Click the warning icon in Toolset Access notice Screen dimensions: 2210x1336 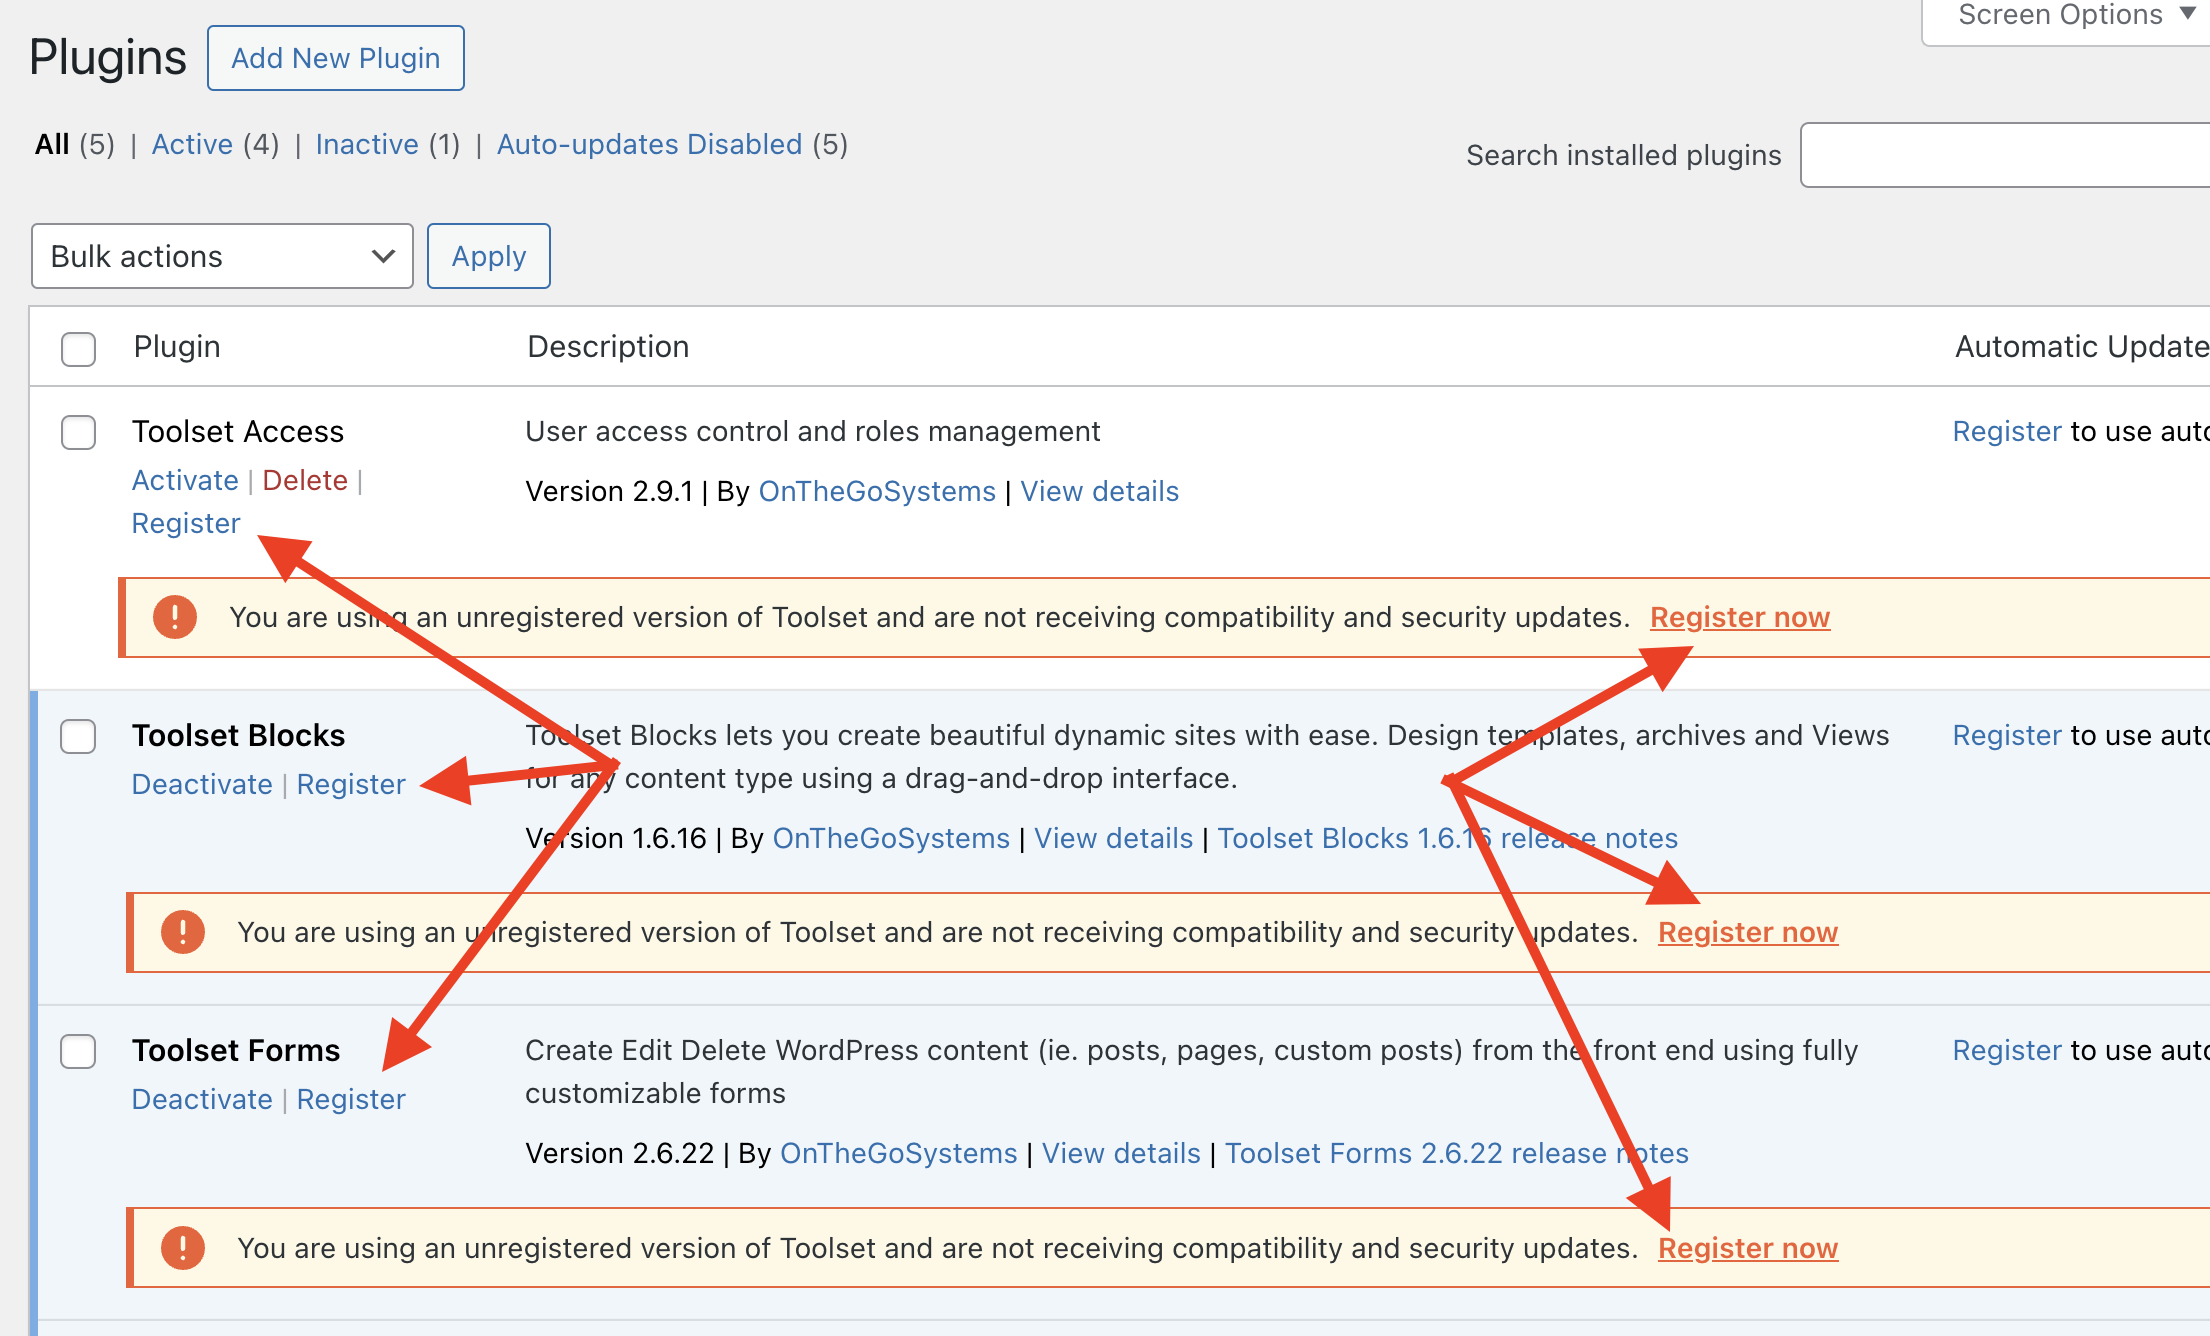pos(175,617)
